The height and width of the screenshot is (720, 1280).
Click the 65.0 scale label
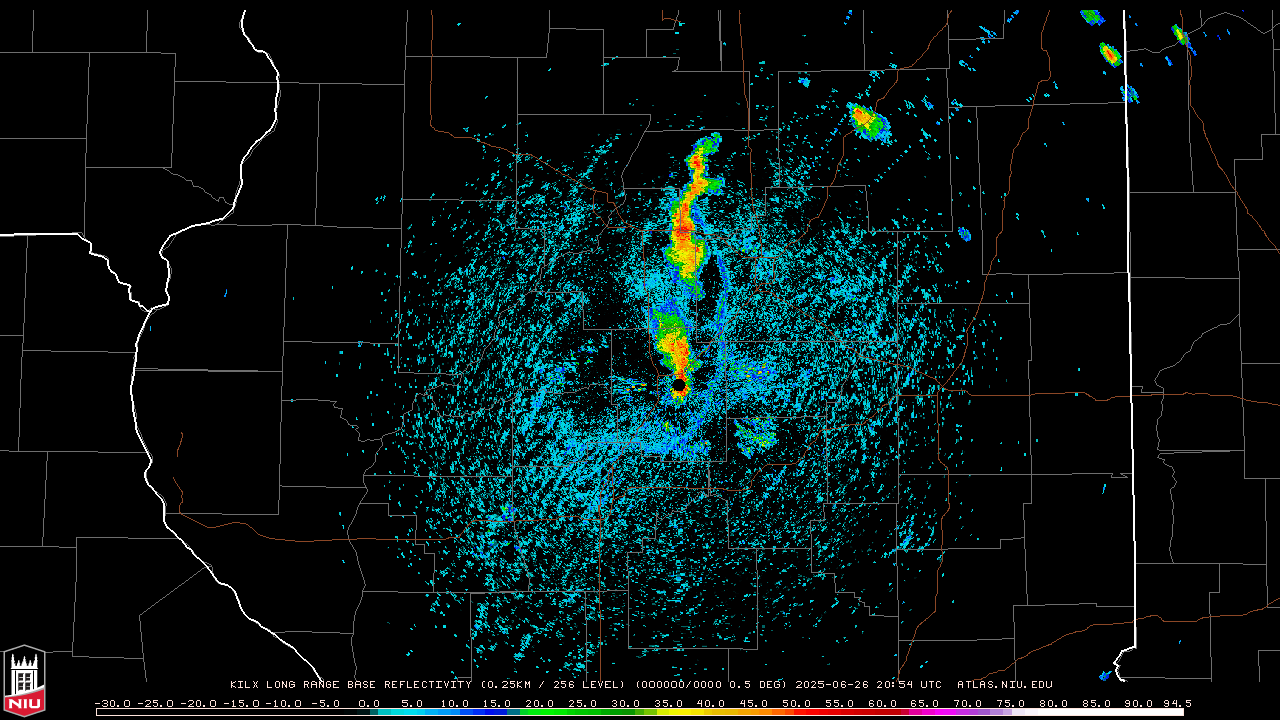925,703
